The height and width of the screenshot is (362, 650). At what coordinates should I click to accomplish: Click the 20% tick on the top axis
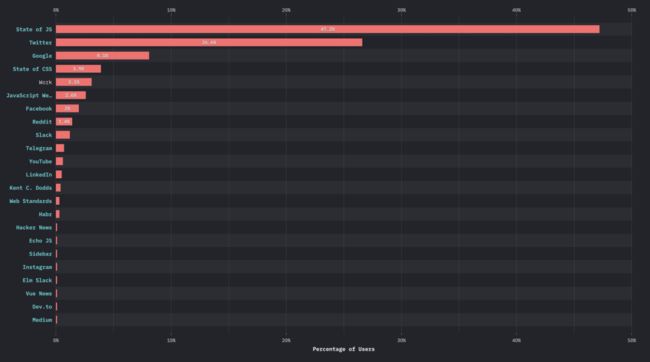[x=286, y=10]
